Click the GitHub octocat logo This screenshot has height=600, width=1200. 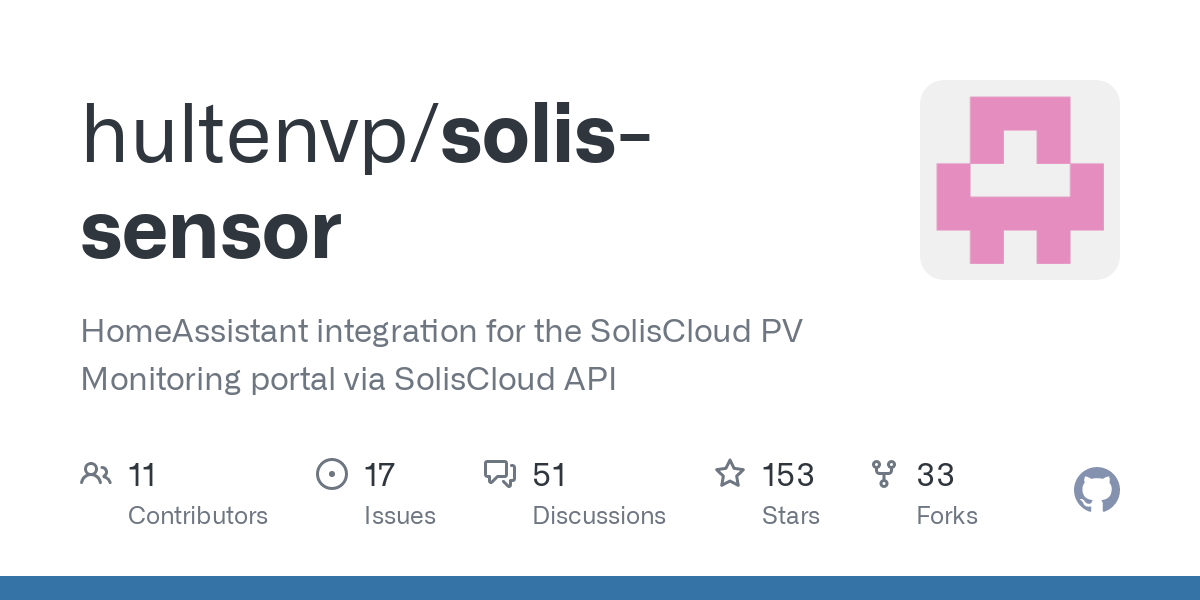(x=1096, y=490)
